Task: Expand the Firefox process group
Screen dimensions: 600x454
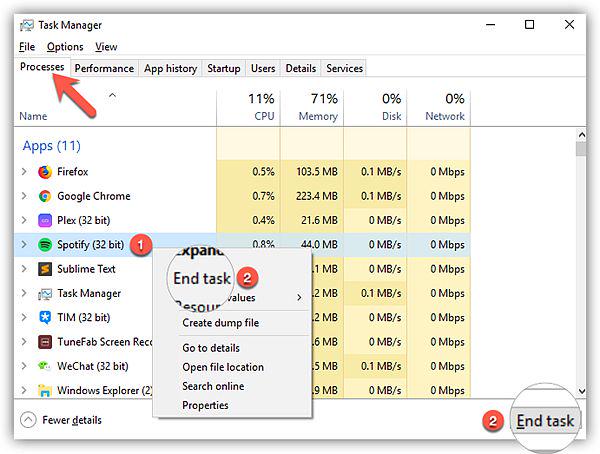Action: point(24,171)
